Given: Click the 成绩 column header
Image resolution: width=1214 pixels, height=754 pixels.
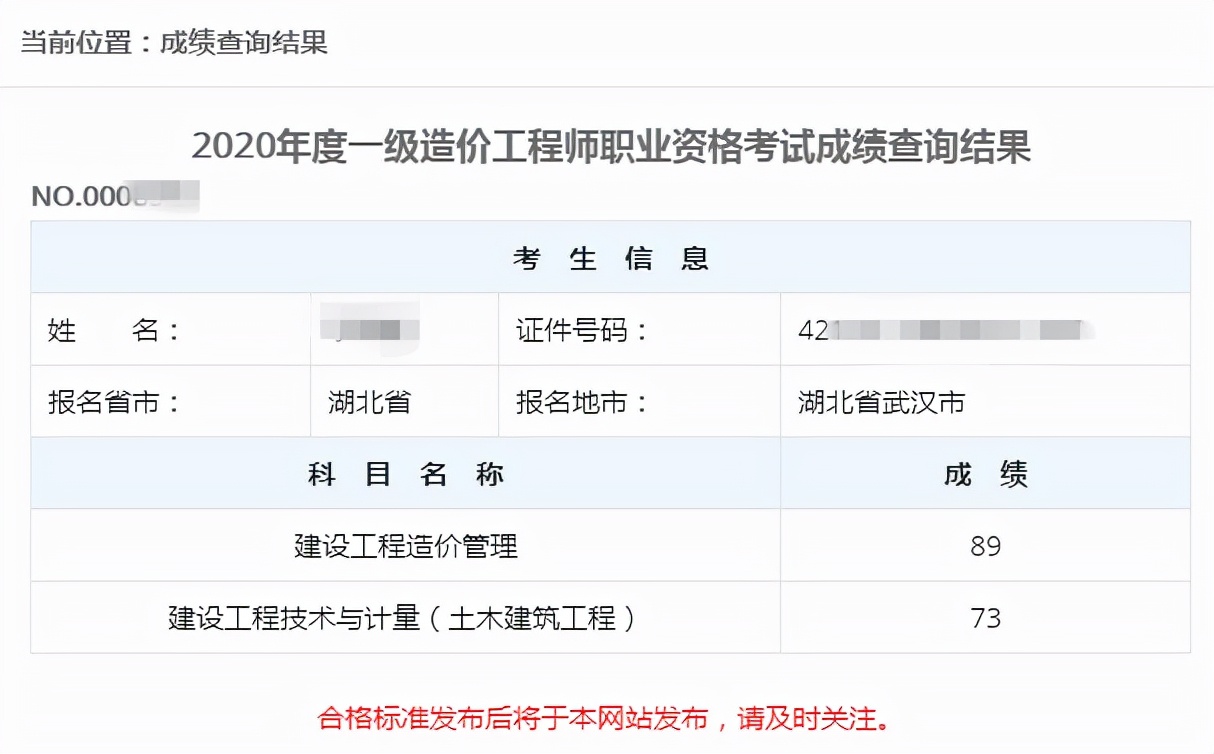Looking at the screenshot, I should coord(985,474).
